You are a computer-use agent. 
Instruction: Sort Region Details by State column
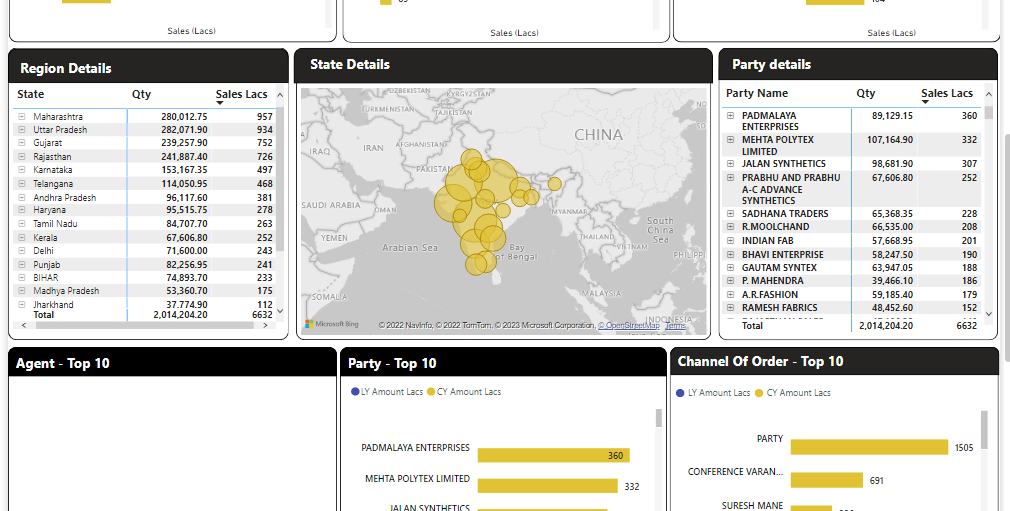31,94
